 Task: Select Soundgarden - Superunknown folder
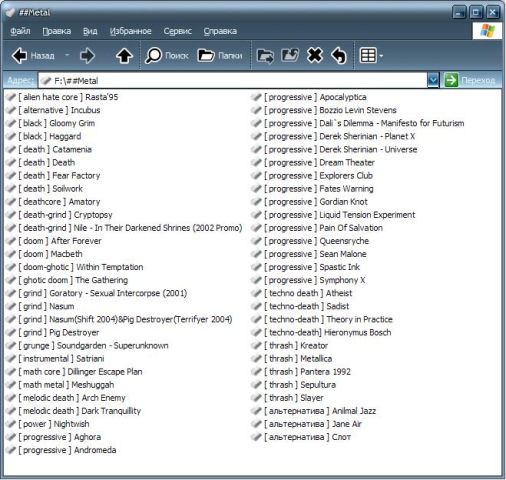[x=93, y=345]
